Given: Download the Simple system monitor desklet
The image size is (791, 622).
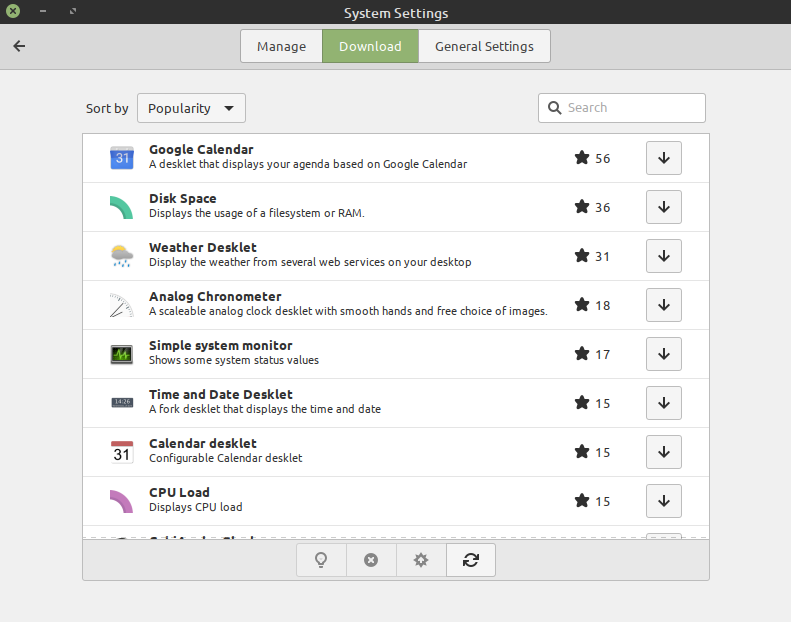Looking at the screenshot, I should point(664,354).
